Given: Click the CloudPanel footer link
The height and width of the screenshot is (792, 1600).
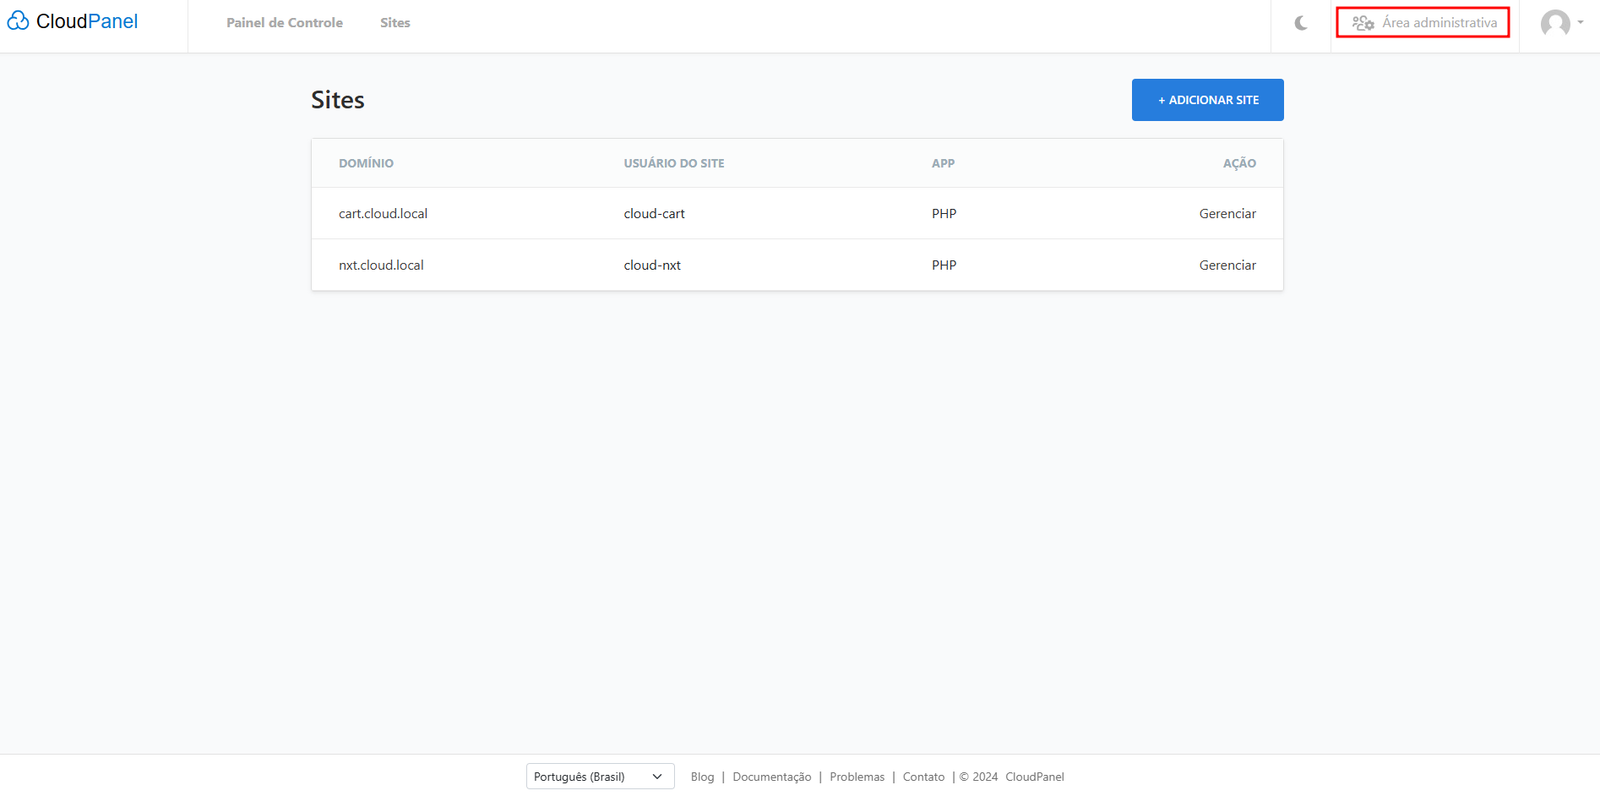Looking at the screenshot, I should [1034, 777].
